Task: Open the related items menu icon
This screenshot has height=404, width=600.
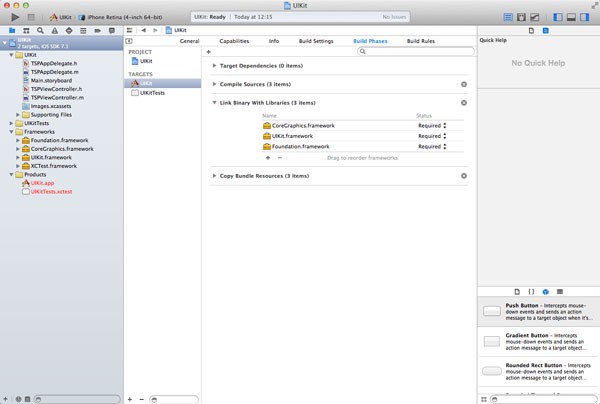Action: click(129, 30)
